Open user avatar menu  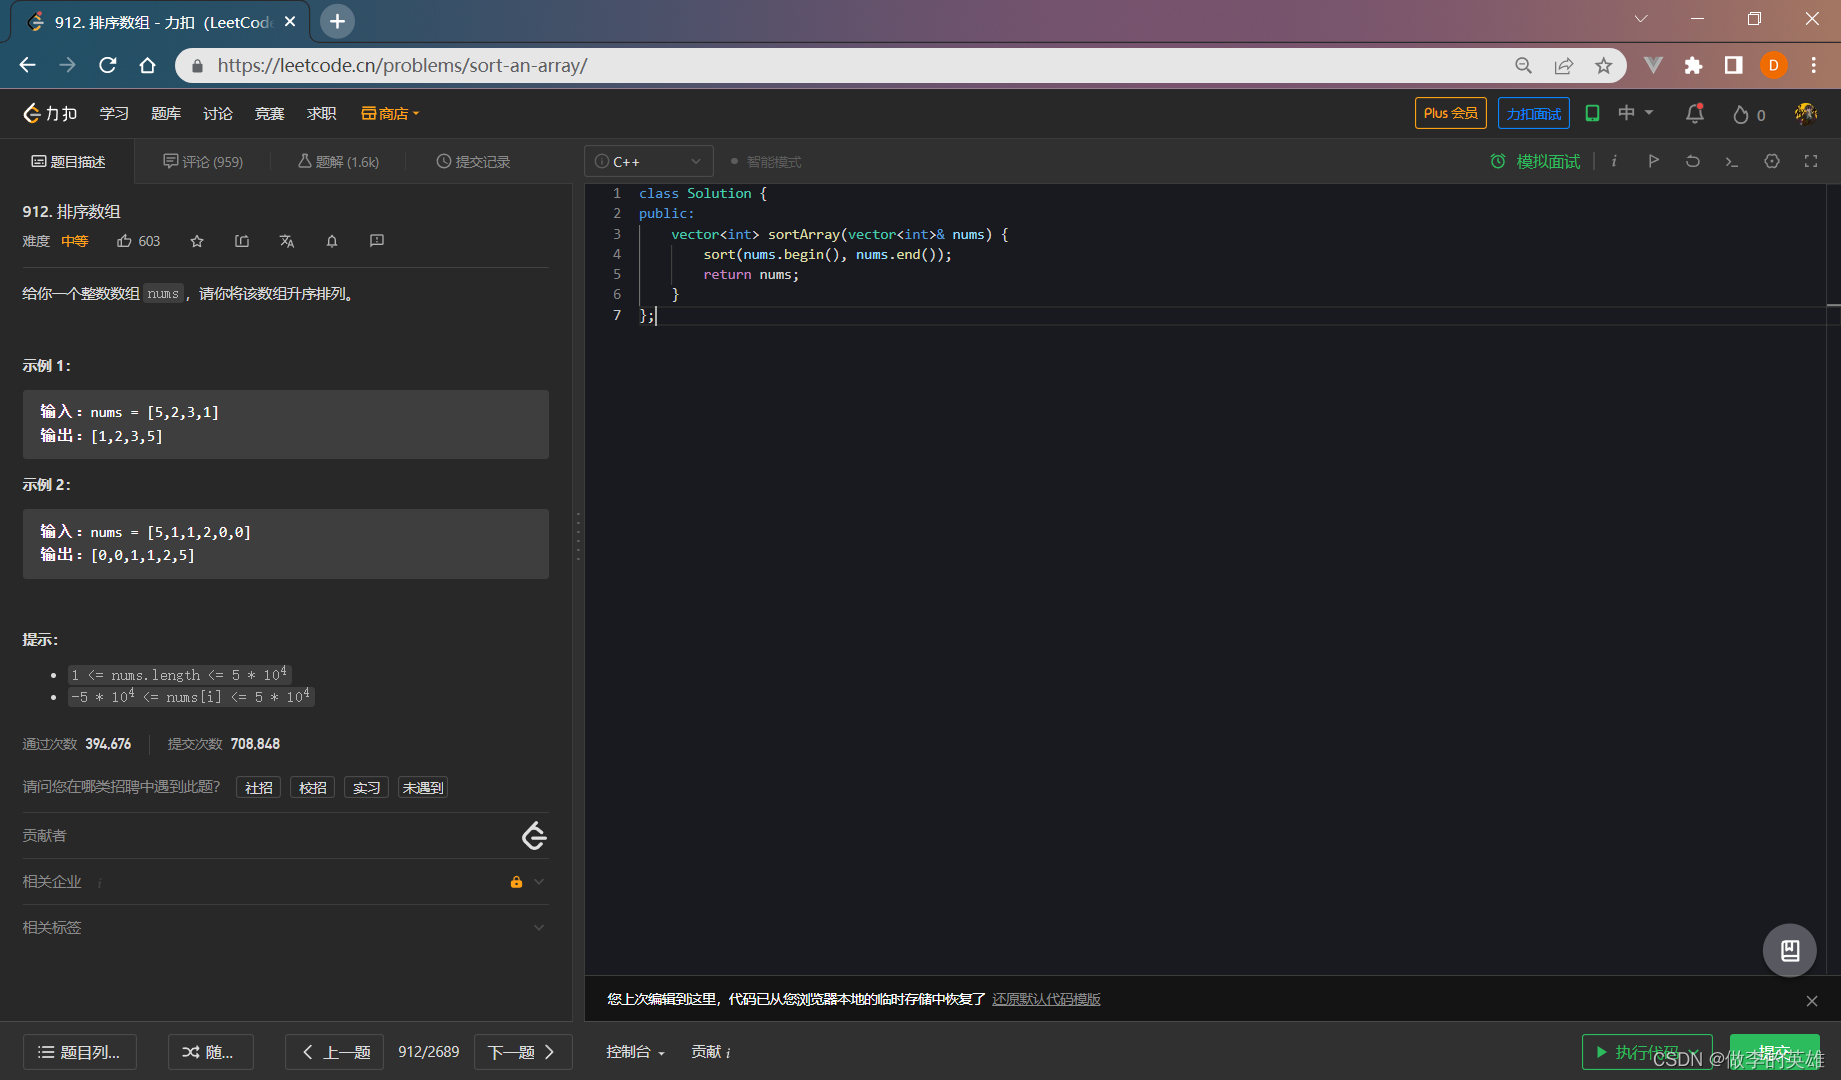tap(1806, 113)
